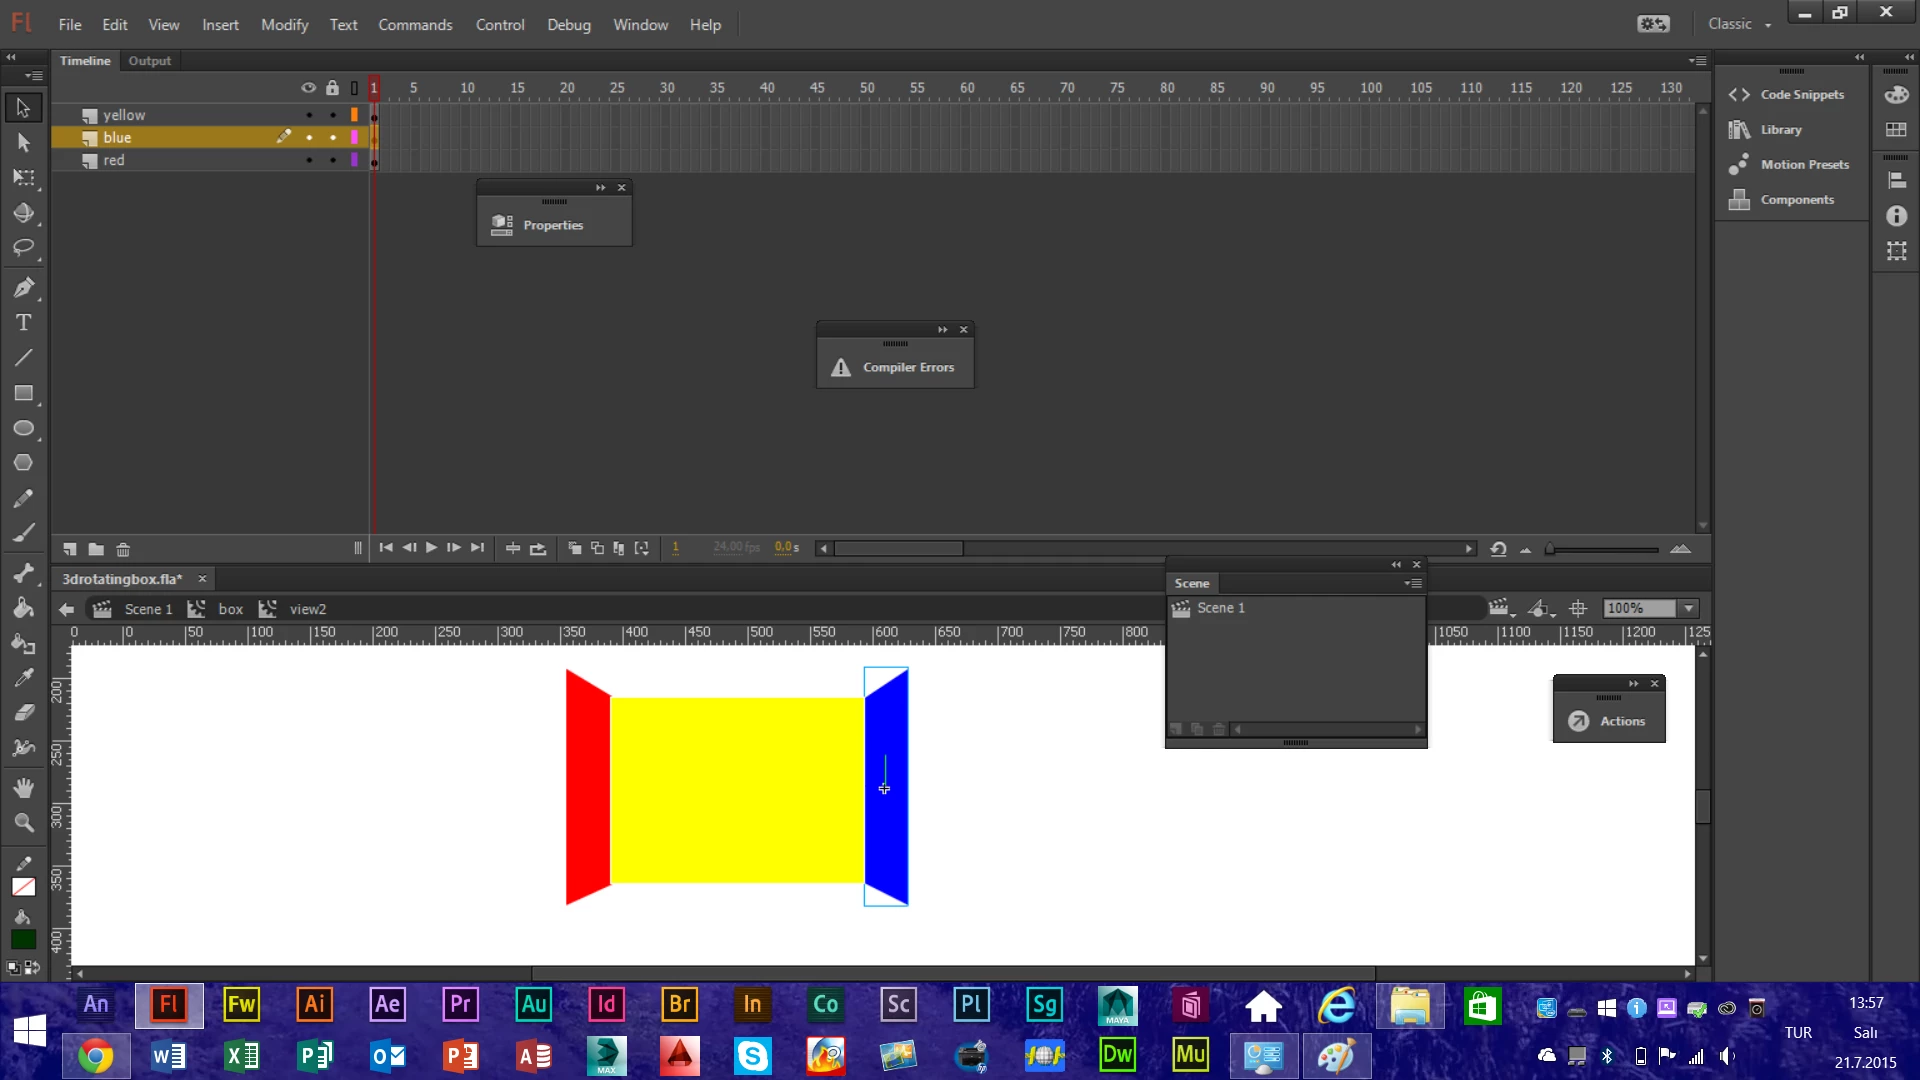
Task: Toggle lock dot on red layer
Action: [x=333, y=160]
